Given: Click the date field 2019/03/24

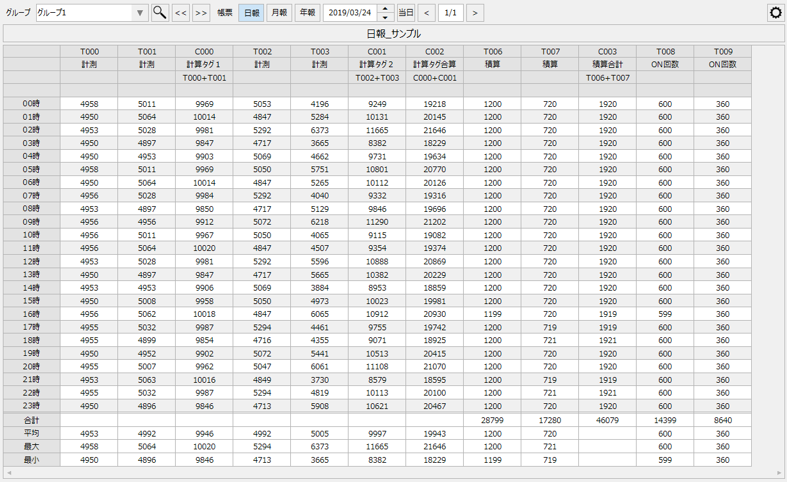Looking at the screenshot, I should [350, 13].
